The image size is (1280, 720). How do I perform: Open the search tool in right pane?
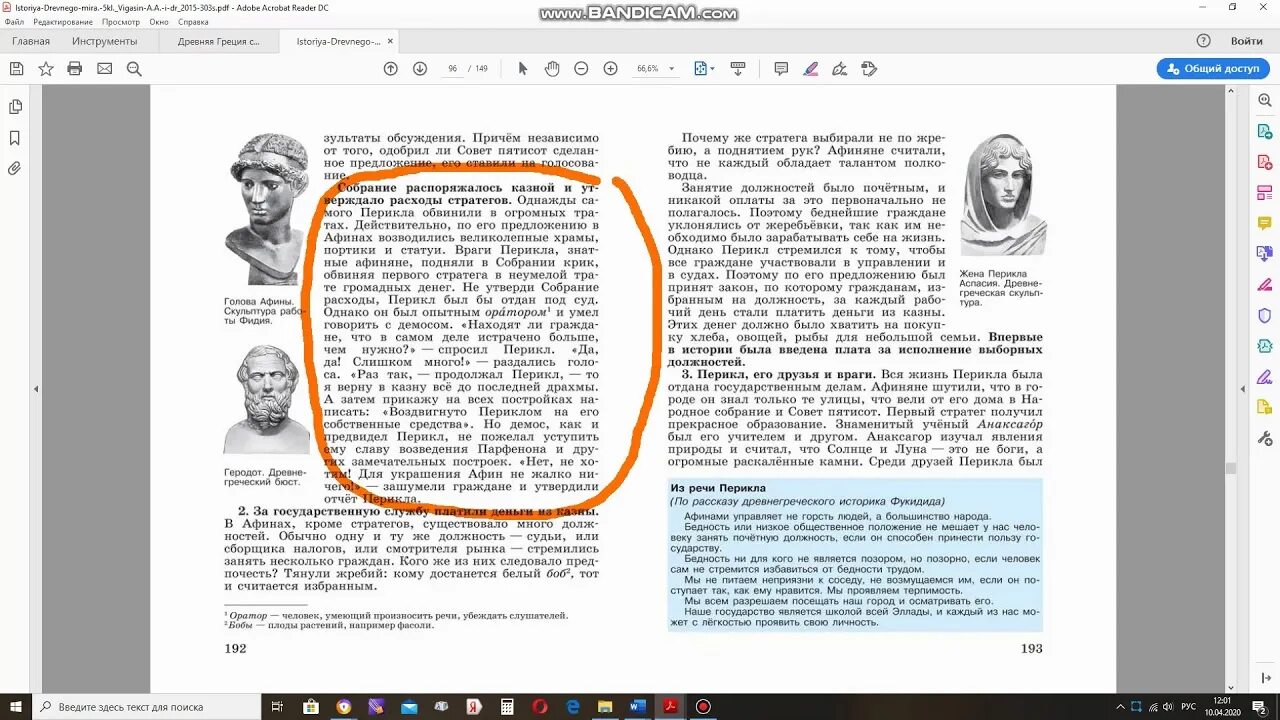1264,102
